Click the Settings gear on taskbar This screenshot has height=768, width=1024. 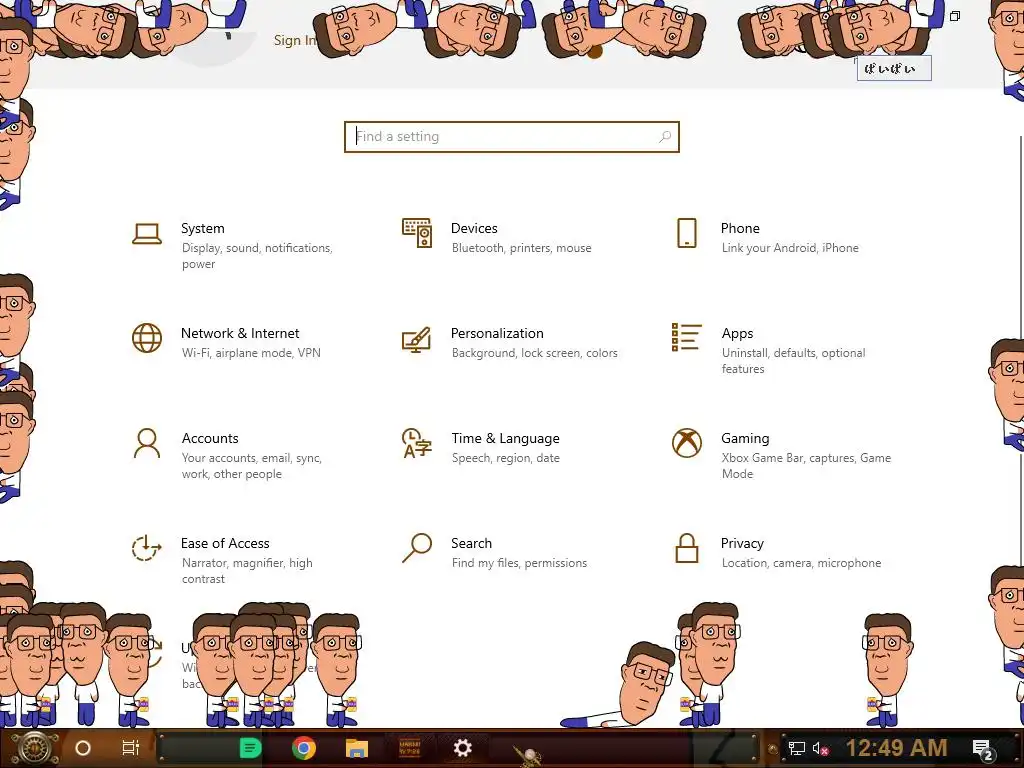[x=462, y=748]
